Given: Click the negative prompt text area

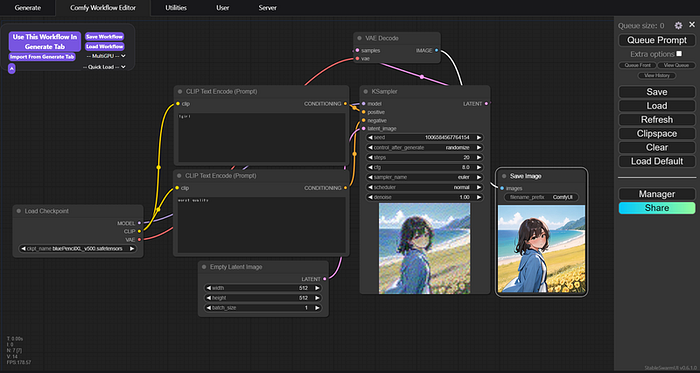Looking at the screenshot, I should click(262, 225).
